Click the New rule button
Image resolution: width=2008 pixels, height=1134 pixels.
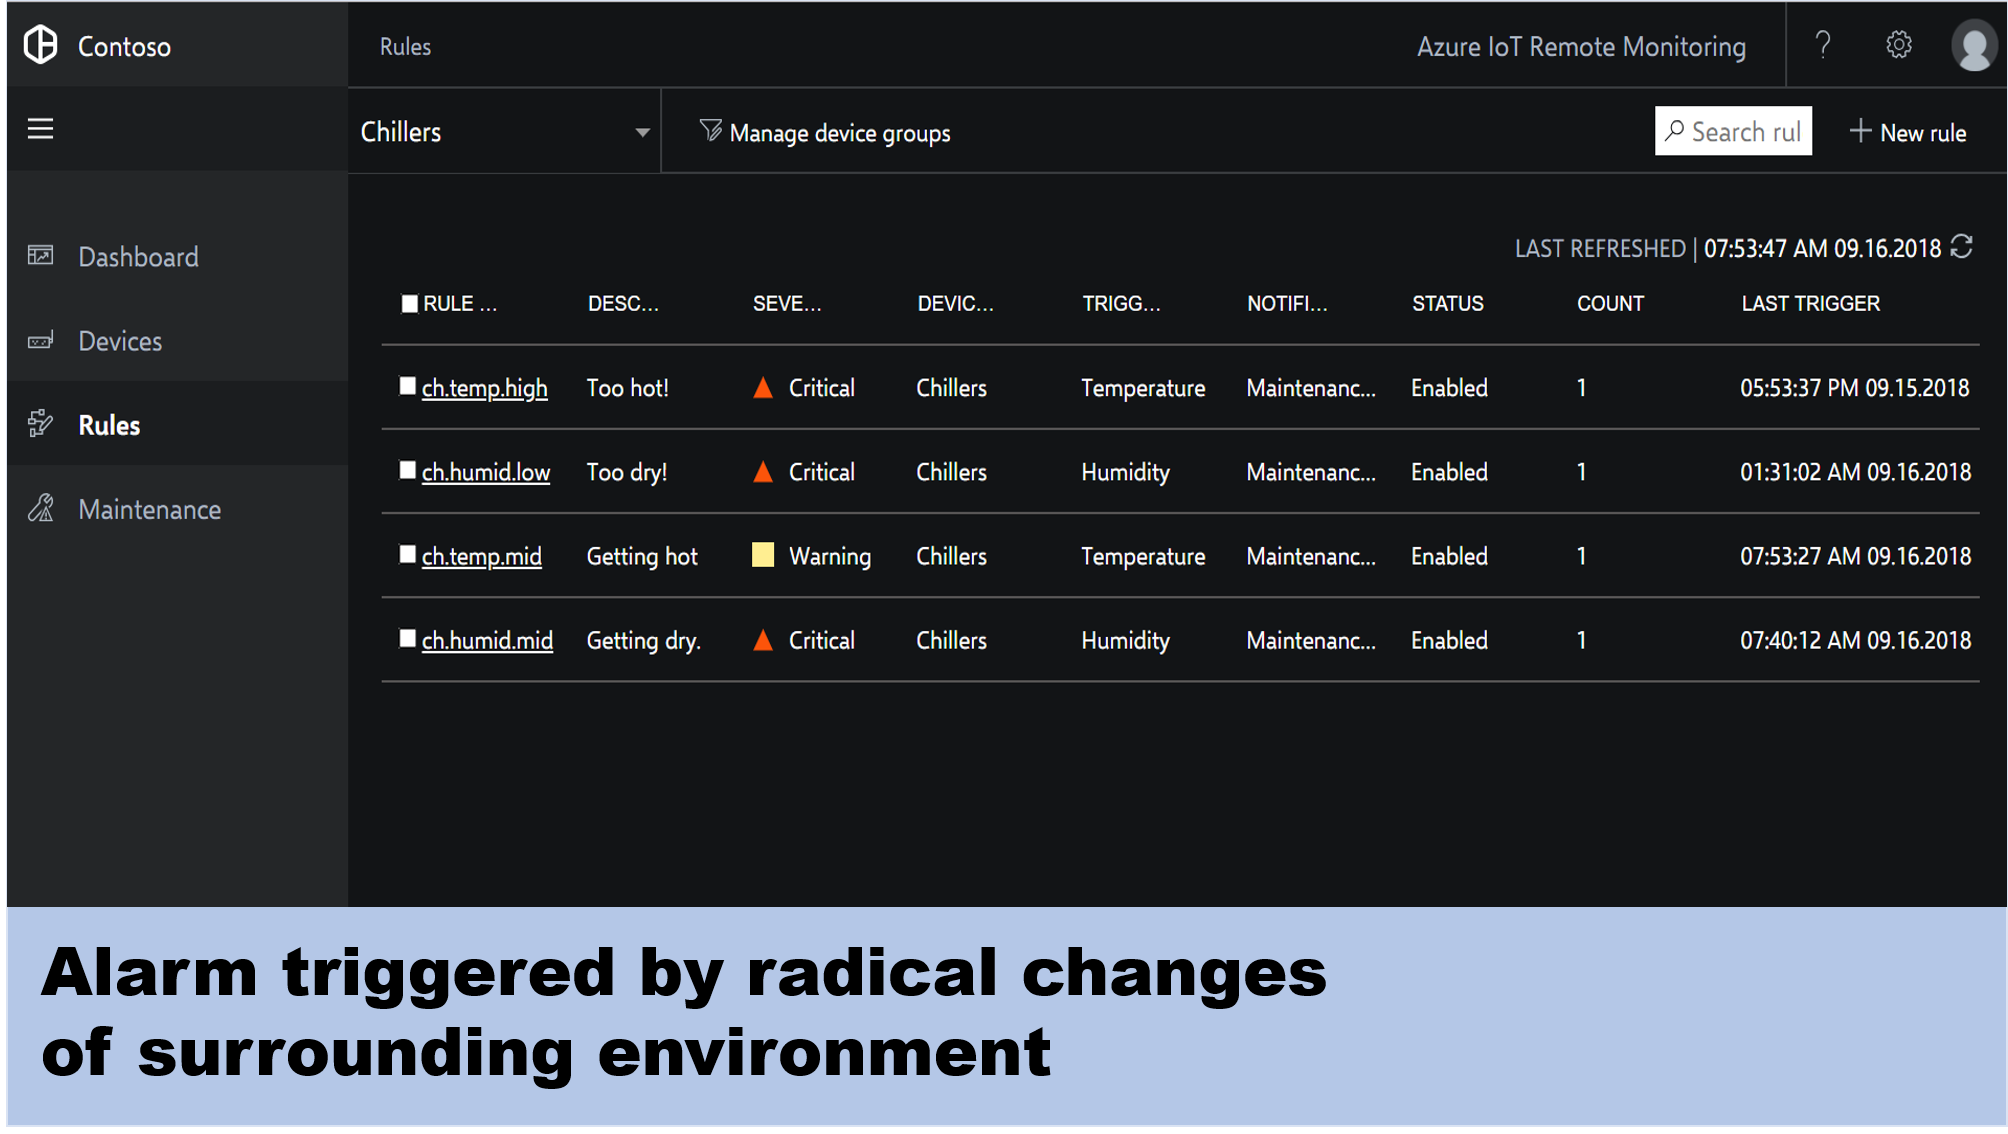[x=1908, y=132]
